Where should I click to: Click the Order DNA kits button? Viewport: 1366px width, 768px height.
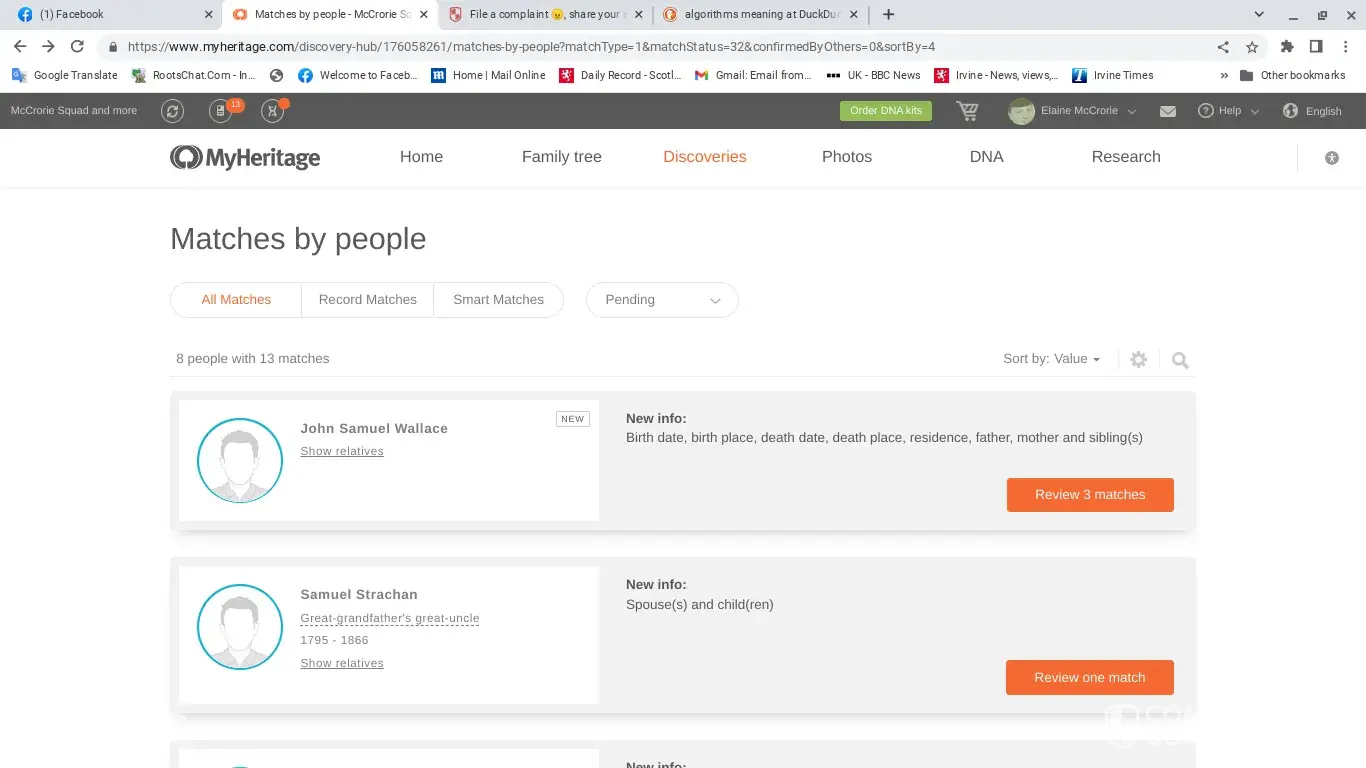tap(885, 111)
